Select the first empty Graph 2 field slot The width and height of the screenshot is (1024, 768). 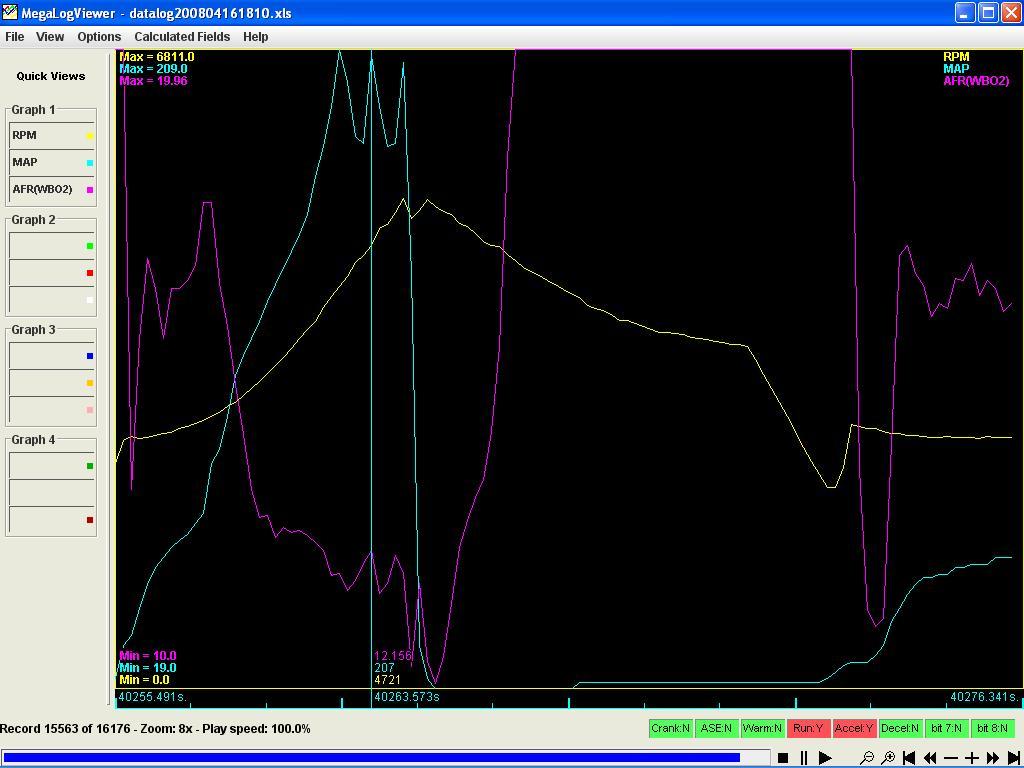(51, 245)
